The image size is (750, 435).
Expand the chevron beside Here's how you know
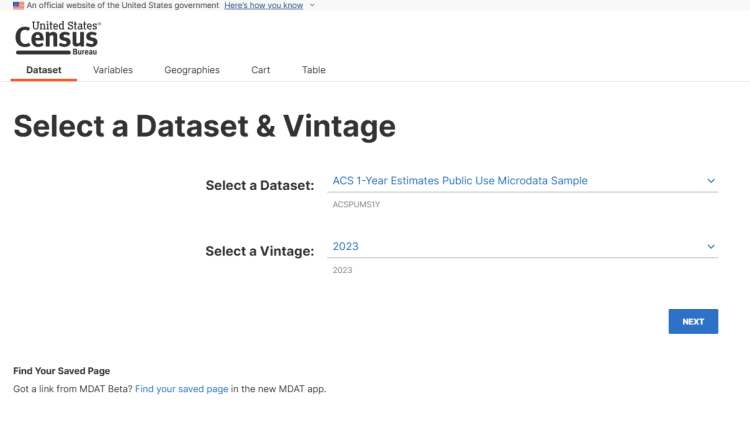(x=312, y=5)
